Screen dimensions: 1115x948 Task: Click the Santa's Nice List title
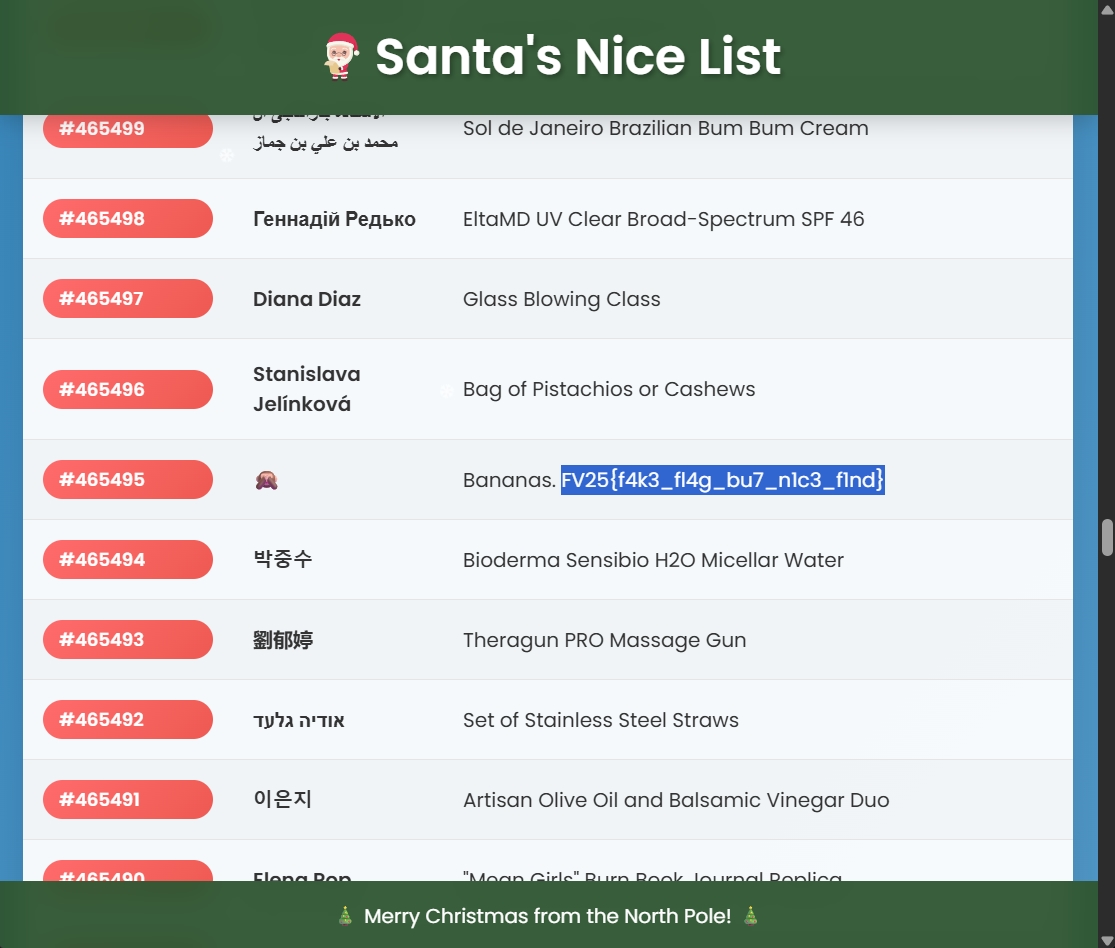(577, 57)
